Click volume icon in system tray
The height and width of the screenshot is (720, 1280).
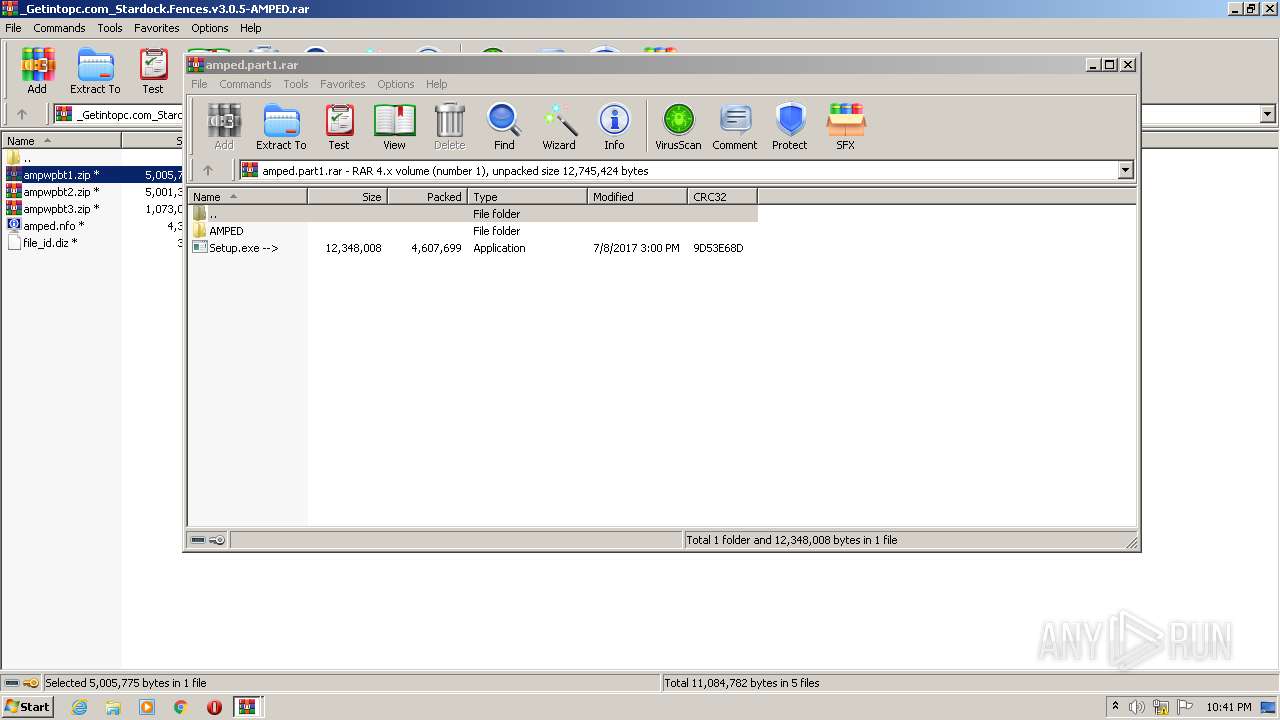[x=1137, y=707]
